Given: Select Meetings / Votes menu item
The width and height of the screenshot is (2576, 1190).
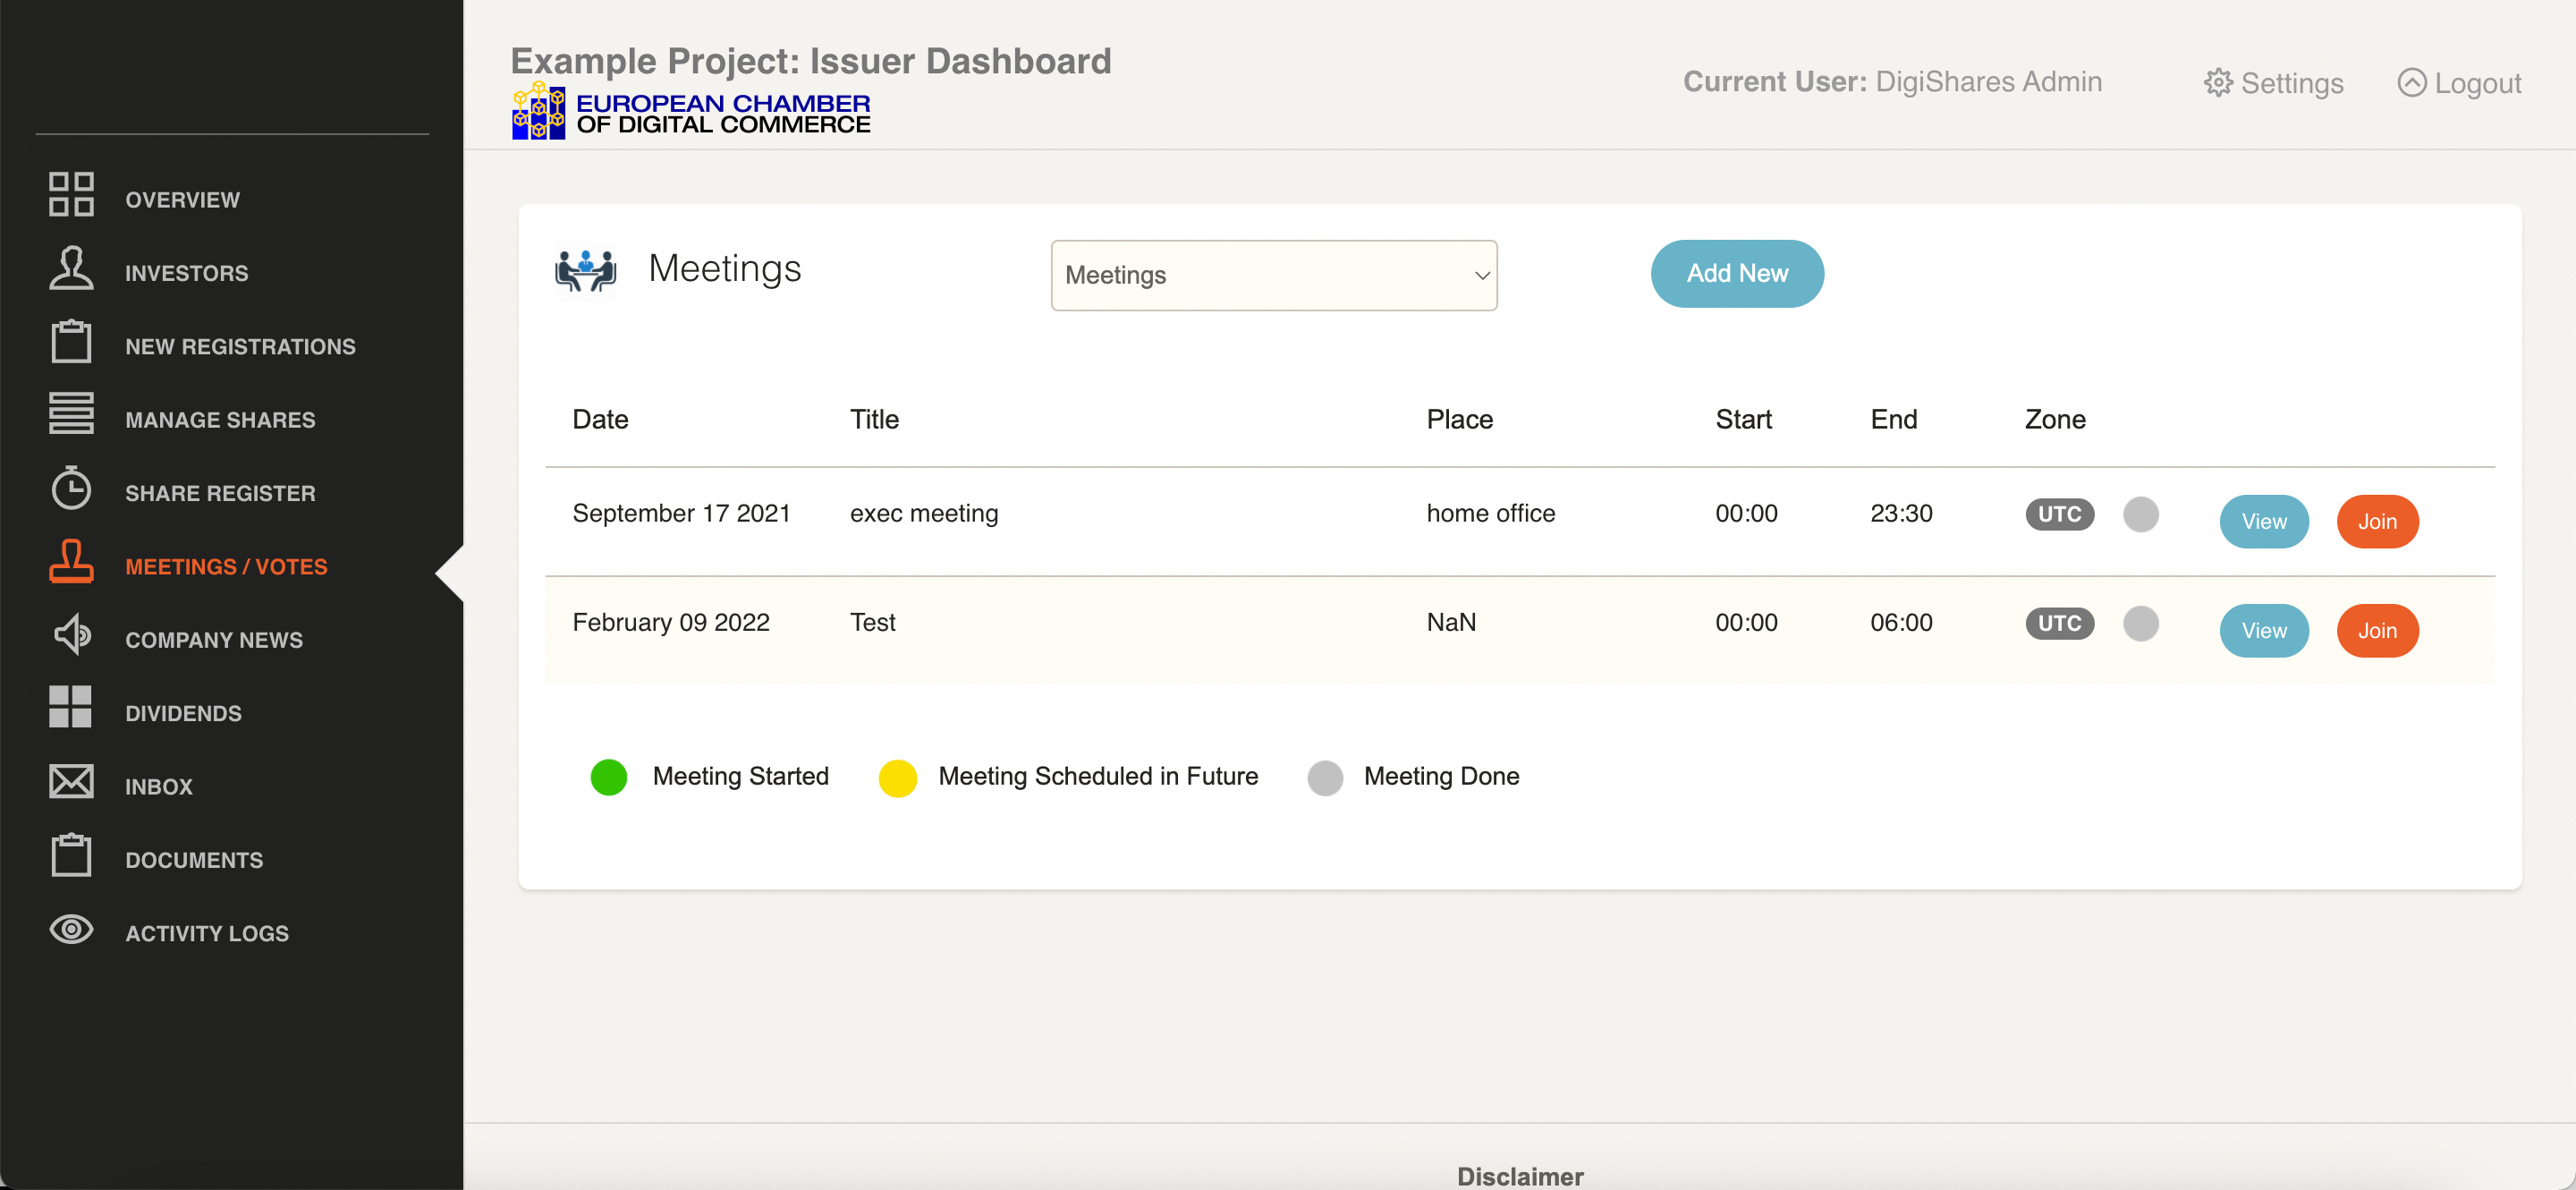Looking at the screenshot, I should point(226,567).
